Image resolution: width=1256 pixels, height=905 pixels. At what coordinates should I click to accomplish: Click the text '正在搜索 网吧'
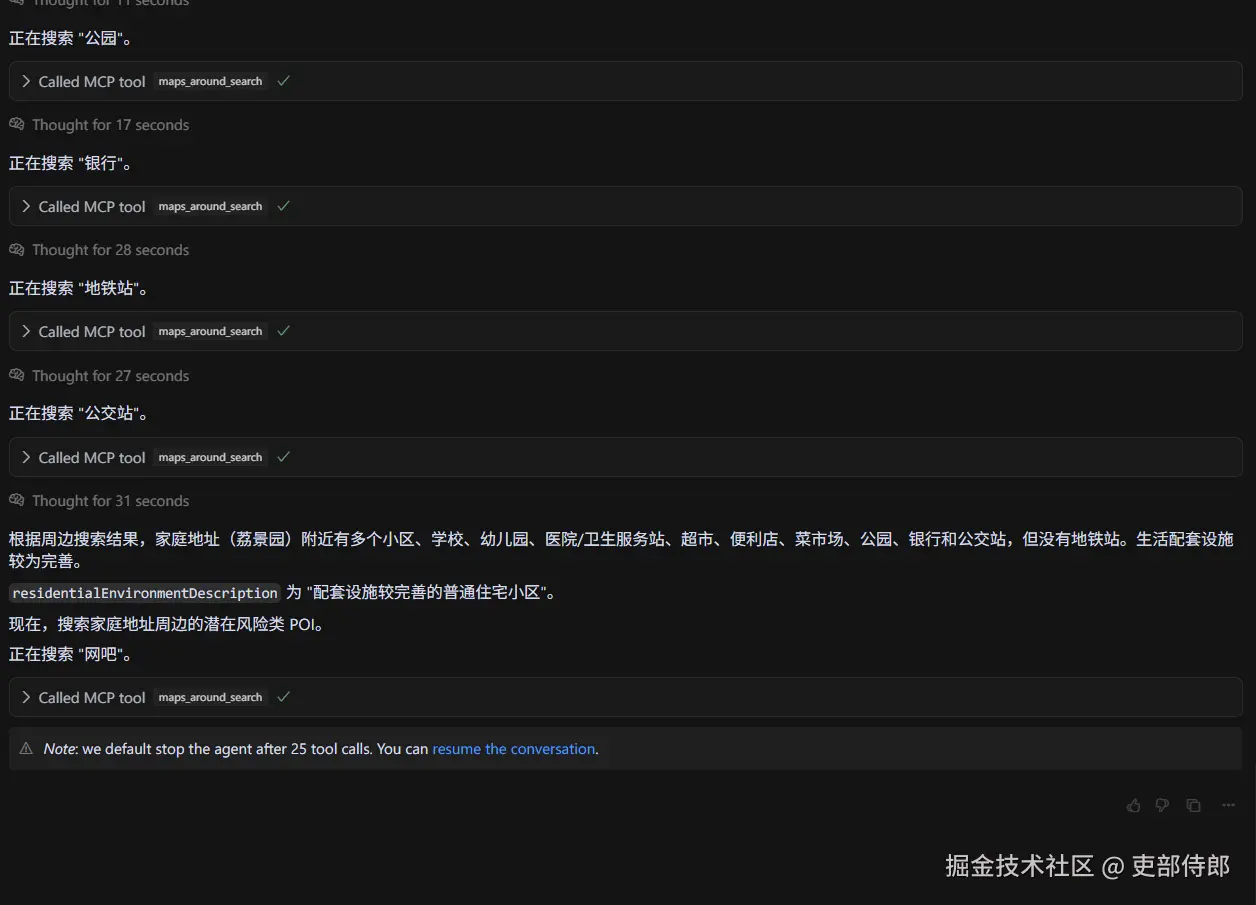pos(70,654)
